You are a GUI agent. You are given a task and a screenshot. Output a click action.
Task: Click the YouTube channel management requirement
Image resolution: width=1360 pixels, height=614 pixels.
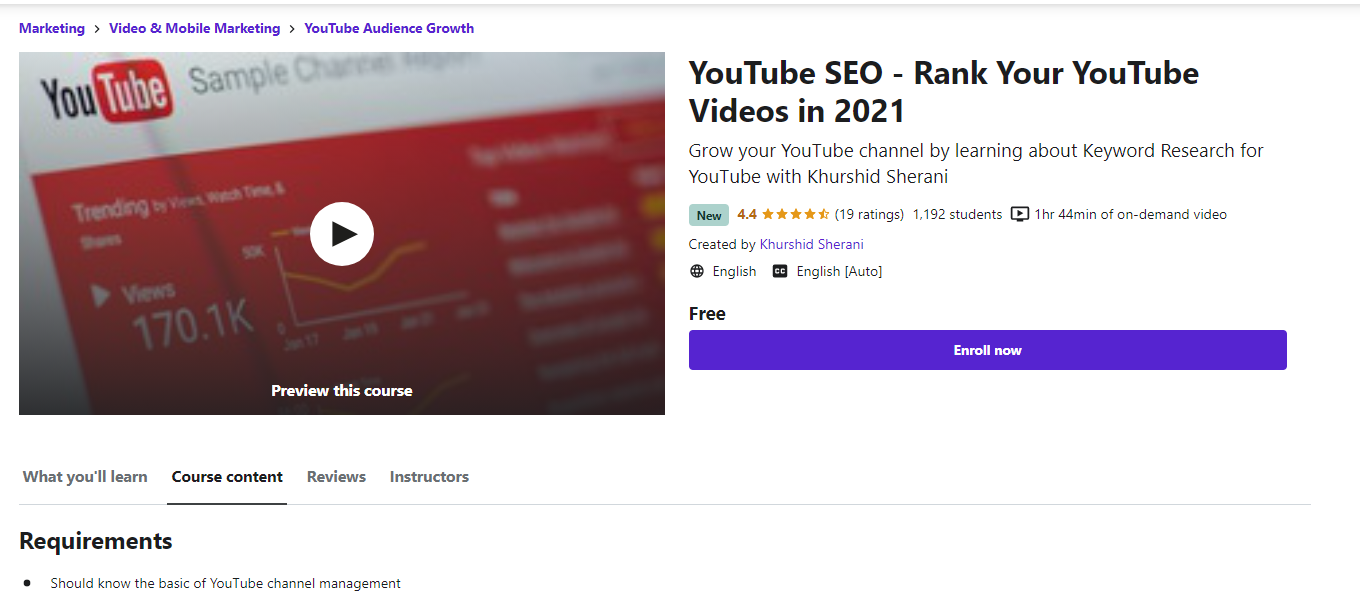226,583
